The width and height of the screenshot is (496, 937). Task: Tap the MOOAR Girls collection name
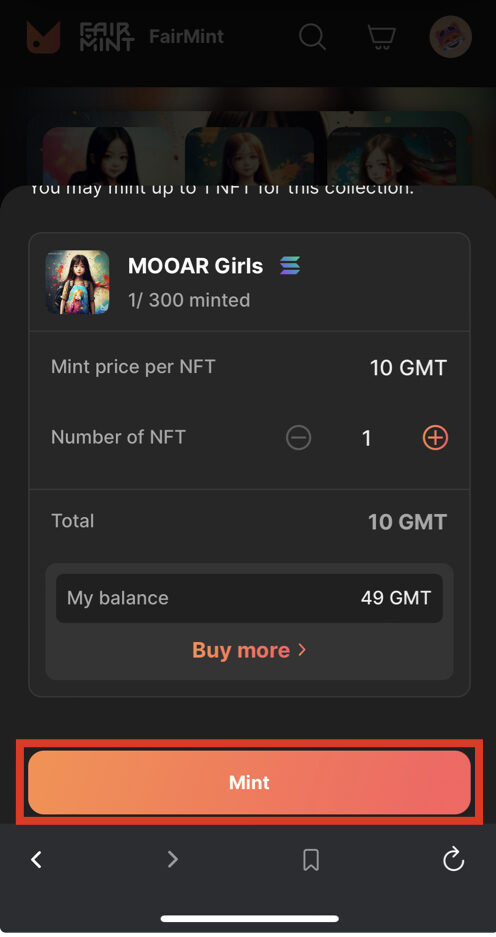point(195,266)
